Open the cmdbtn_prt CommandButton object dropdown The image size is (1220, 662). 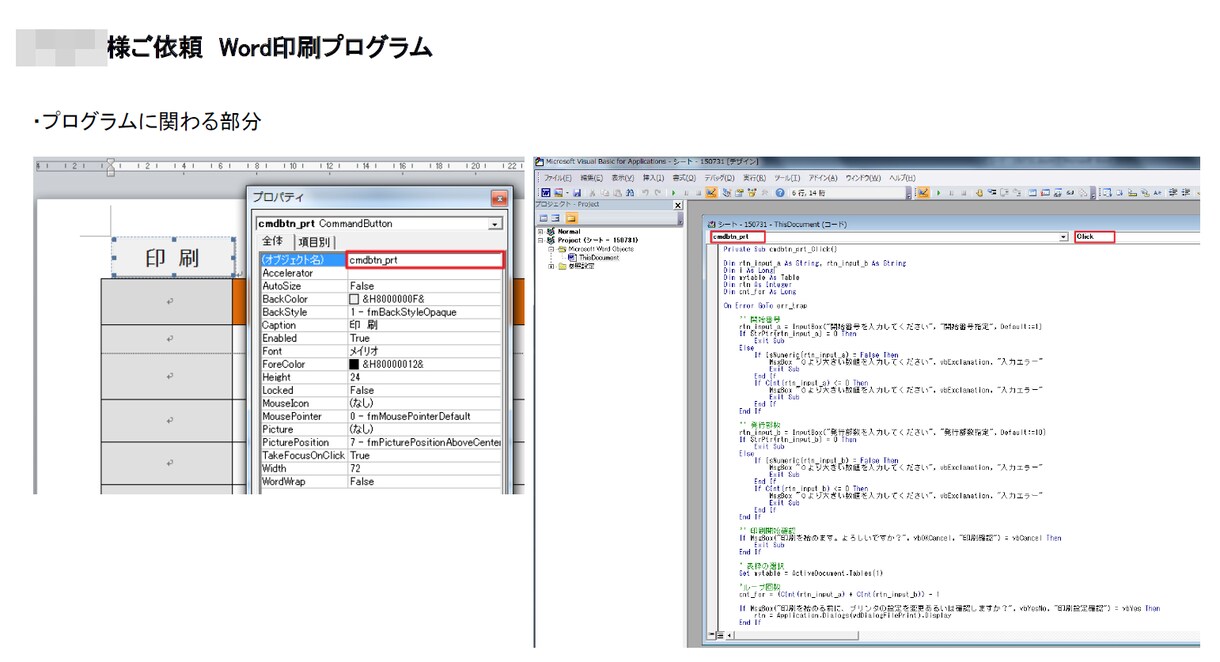point(495,224)
